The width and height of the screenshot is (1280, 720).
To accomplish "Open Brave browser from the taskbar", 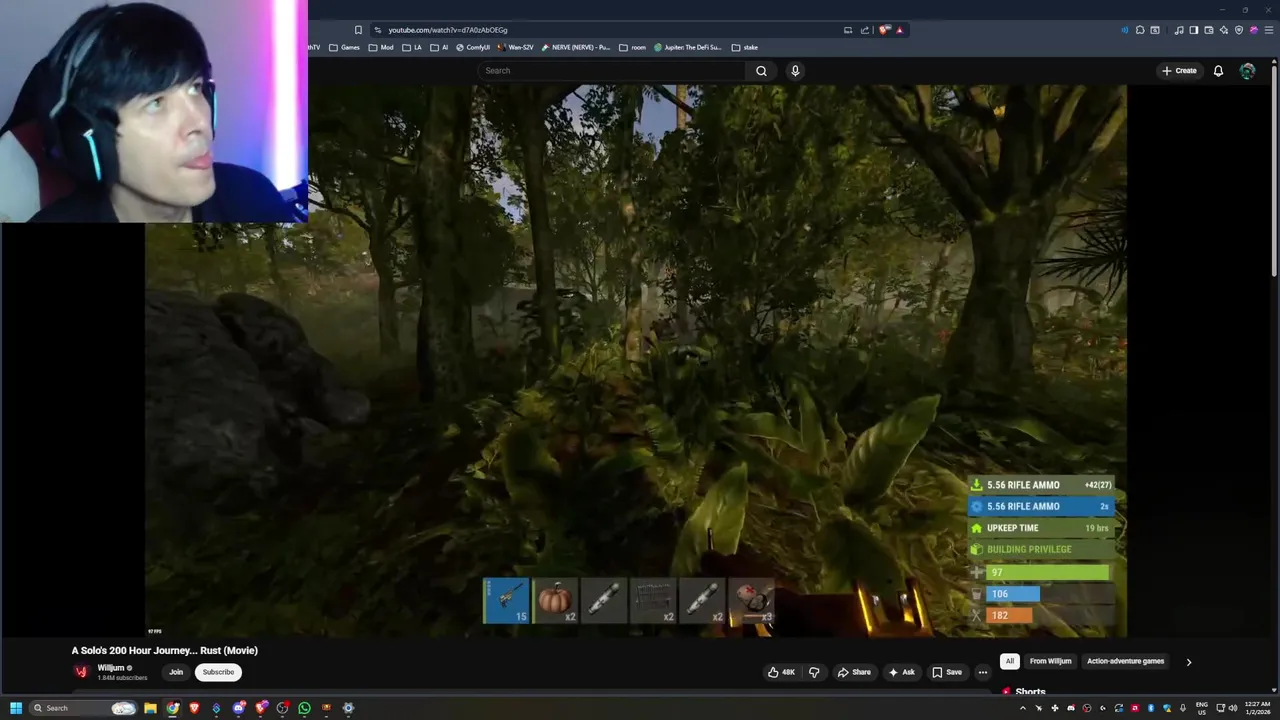I will point(194,708).
